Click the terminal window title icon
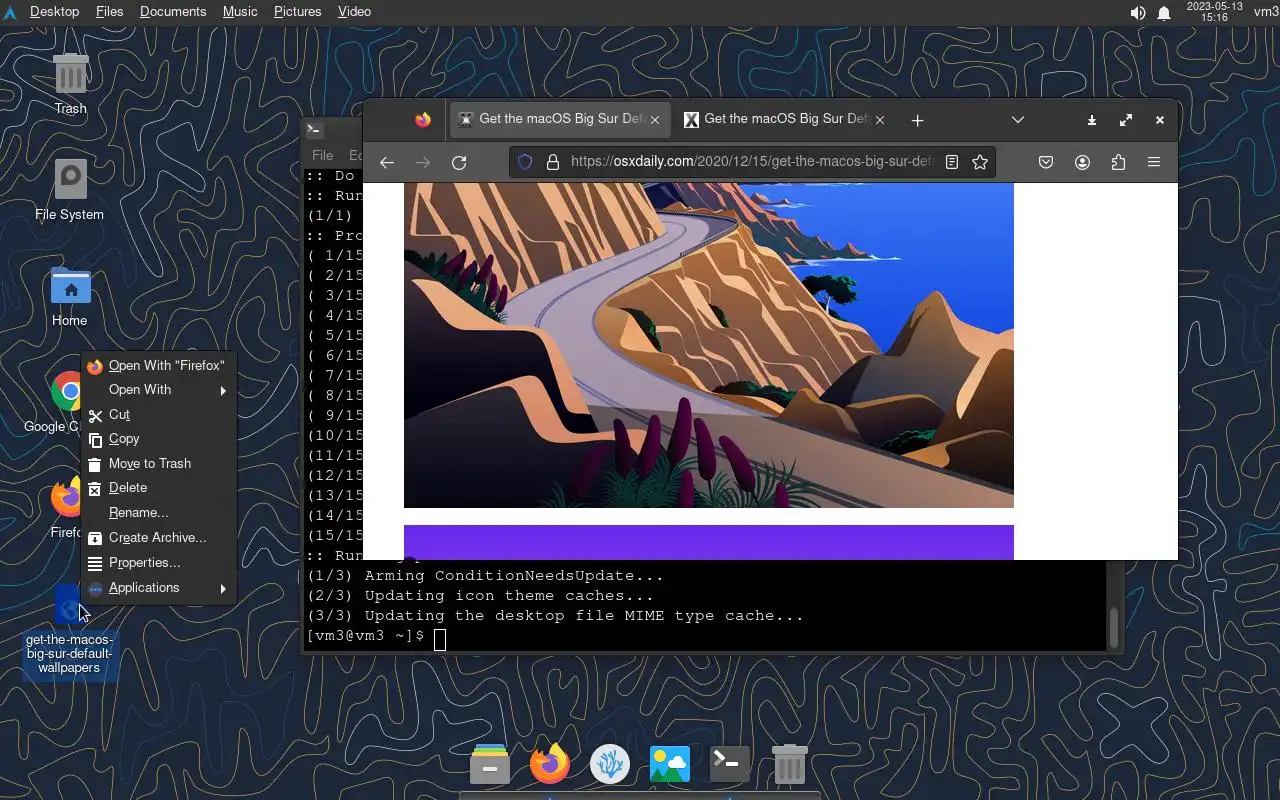Image resolution: width=1280 pixels, height=800 pixels. 314,129
